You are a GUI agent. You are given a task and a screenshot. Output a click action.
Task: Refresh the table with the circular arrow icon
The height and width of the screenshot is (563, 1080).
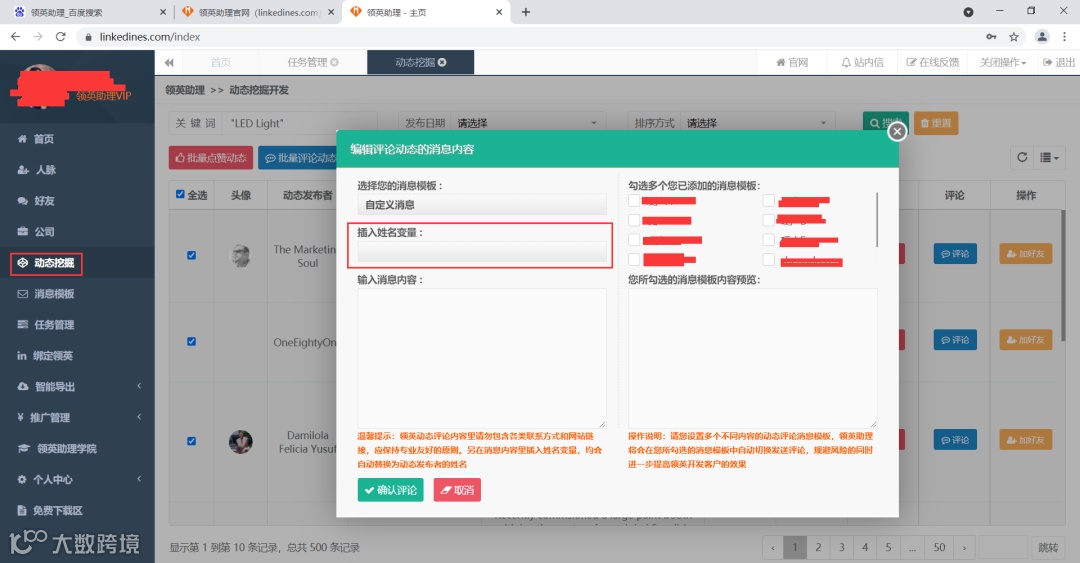[1021, 158]
